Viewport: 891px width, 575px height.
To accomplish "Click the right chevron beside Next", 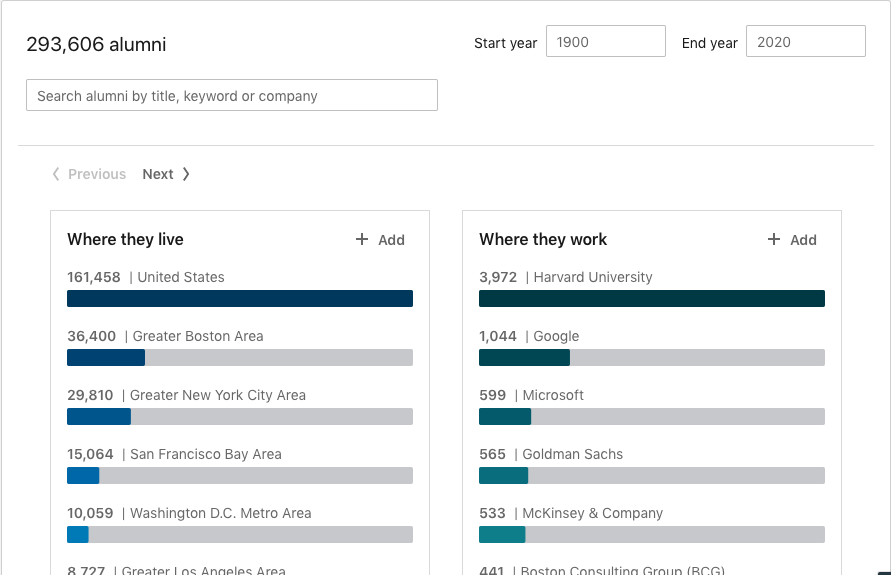I will pos(186,174).
